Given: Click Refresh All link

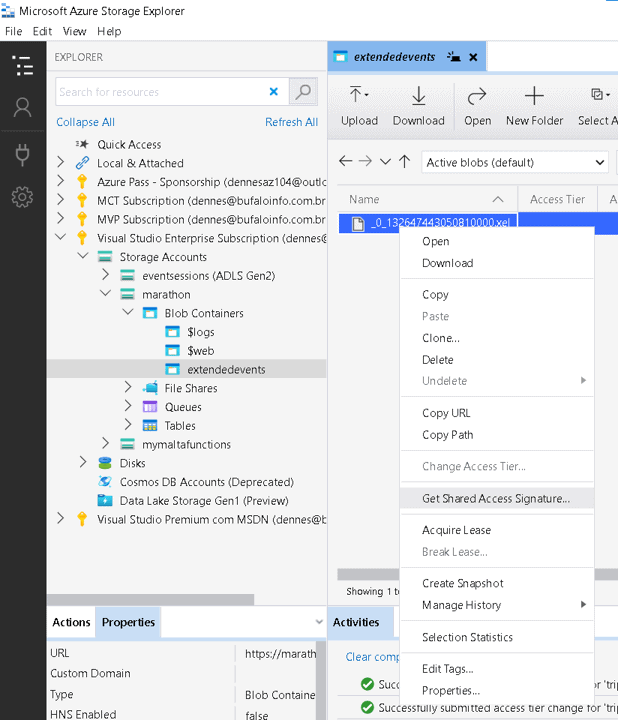Looking at the screenshot, I should 292,122.
